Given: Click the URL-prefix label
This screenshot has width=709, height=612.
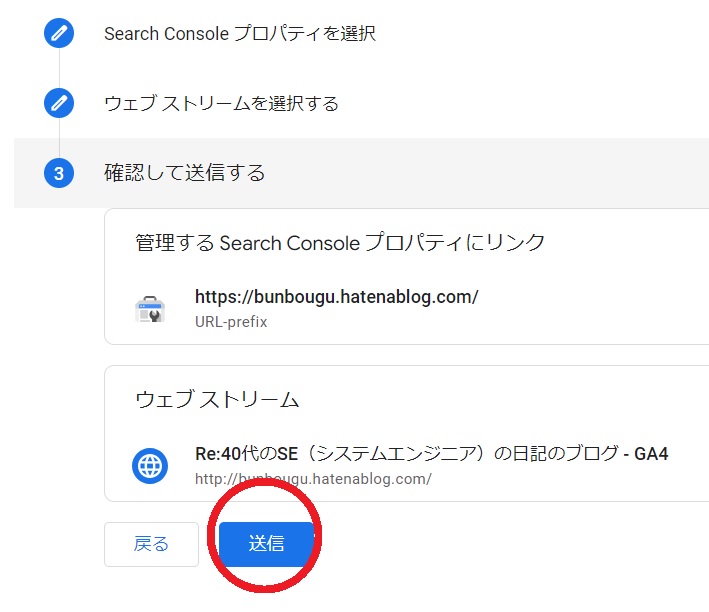Looking at the screenshot, I should click(231, 322).
